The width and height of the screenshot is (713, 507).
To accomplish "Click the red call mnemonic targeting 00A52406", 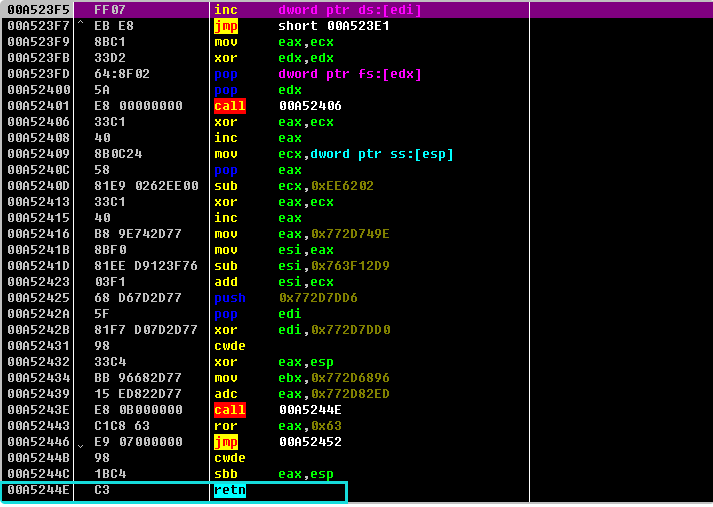I will coord(229,106).
